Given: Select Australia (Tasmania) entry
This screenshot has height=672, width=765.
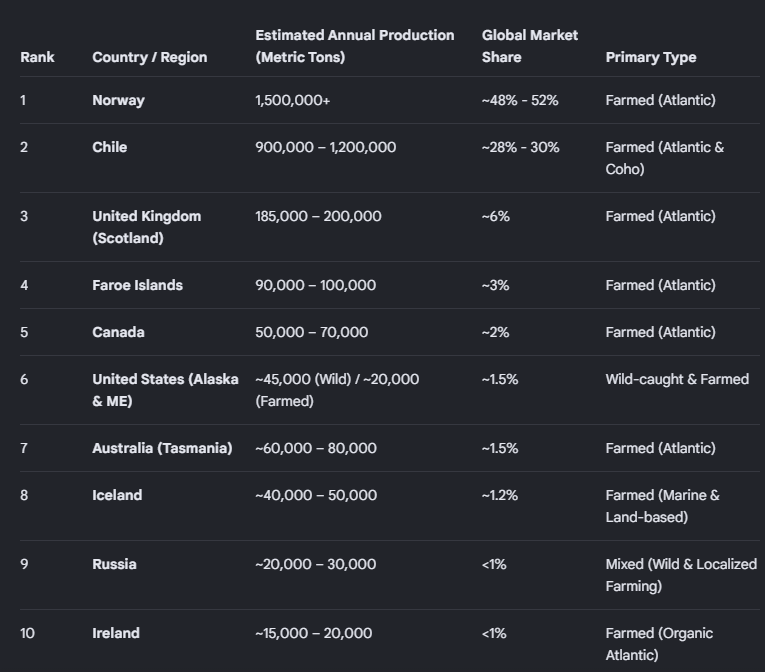Looking at the screenshot, I should tap(162, 448).
